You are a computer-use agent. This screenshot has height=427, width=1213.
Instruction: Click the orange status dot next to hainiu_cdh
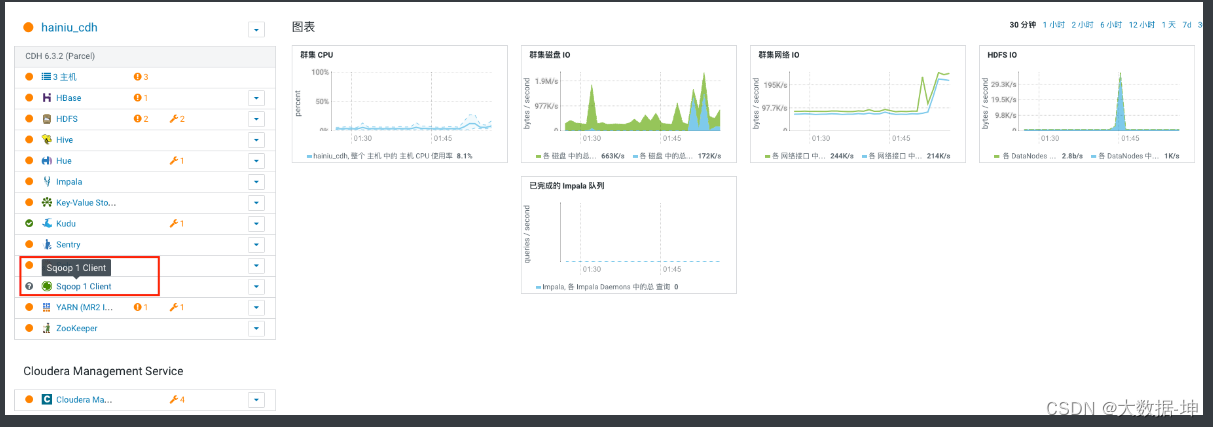(29, 28)
